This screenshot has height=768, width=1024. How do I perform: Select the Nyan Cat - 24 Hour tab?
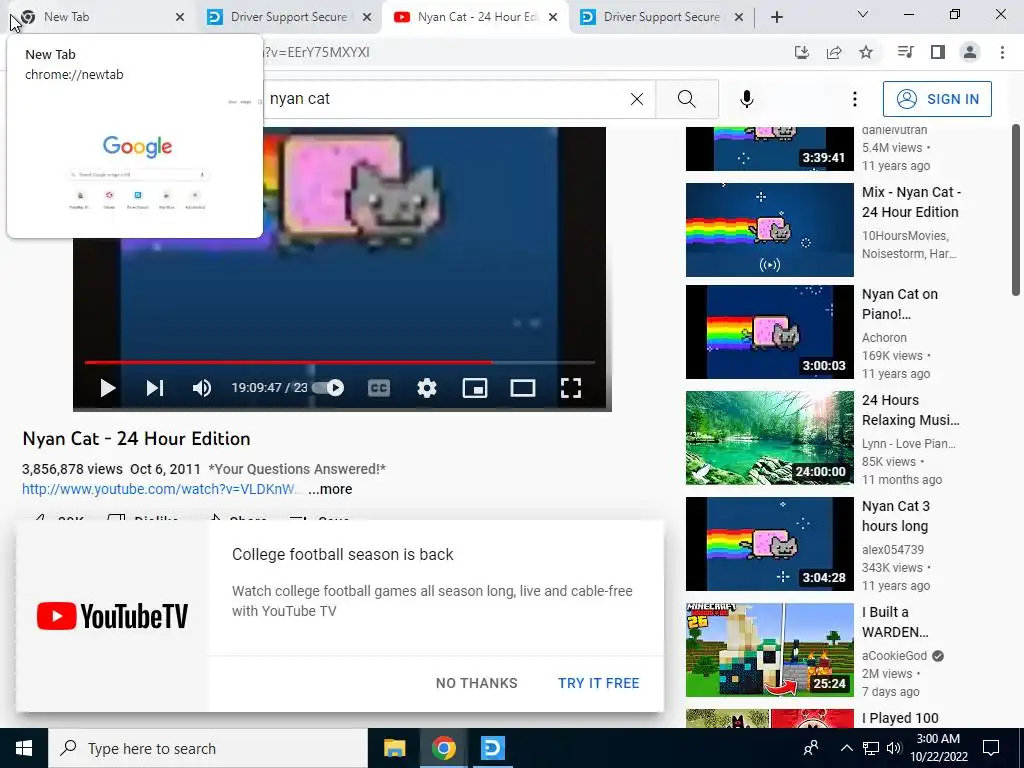(477, 17)
